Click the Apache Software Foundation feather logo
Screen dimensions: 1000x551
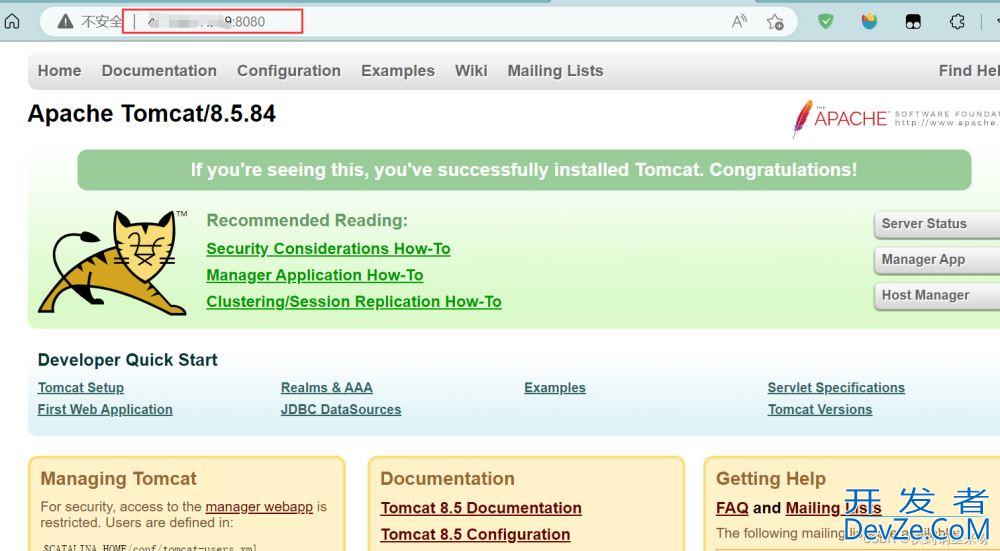(895, 118)
